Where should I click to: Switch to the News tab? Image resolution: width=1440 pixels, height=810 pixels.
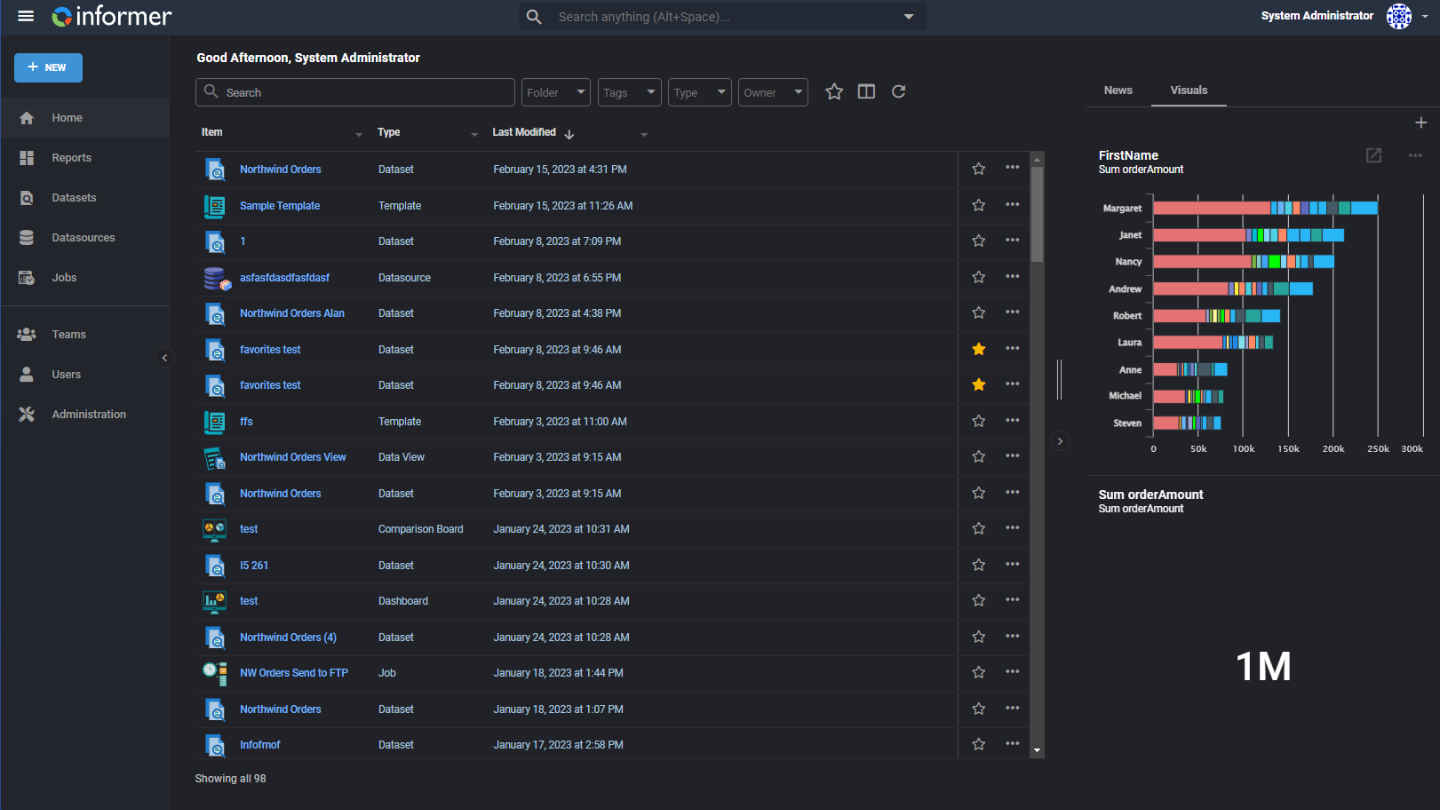(1118, 90)
